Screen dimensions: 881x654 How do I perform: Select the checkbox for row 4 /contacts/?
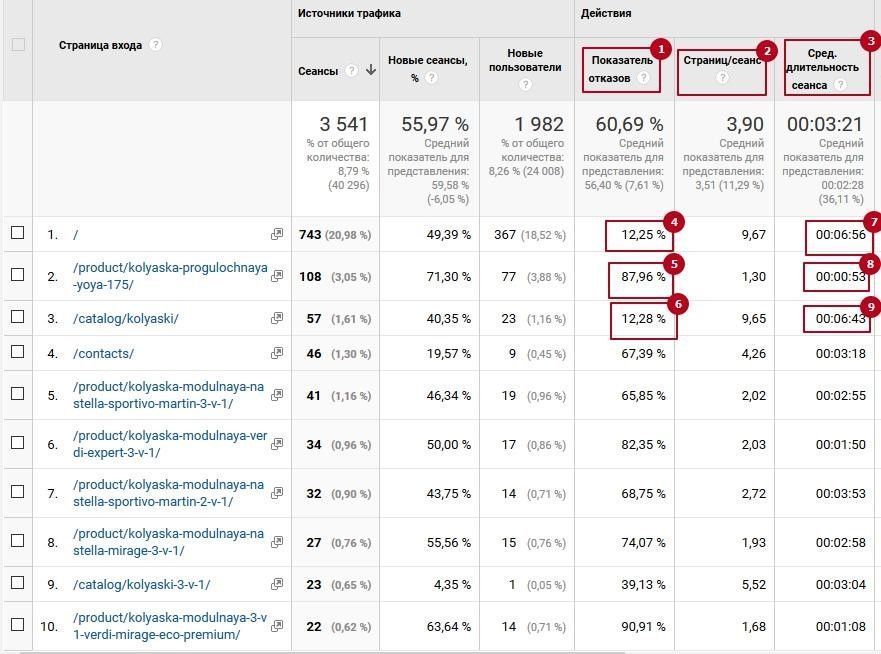coord(17,352)
